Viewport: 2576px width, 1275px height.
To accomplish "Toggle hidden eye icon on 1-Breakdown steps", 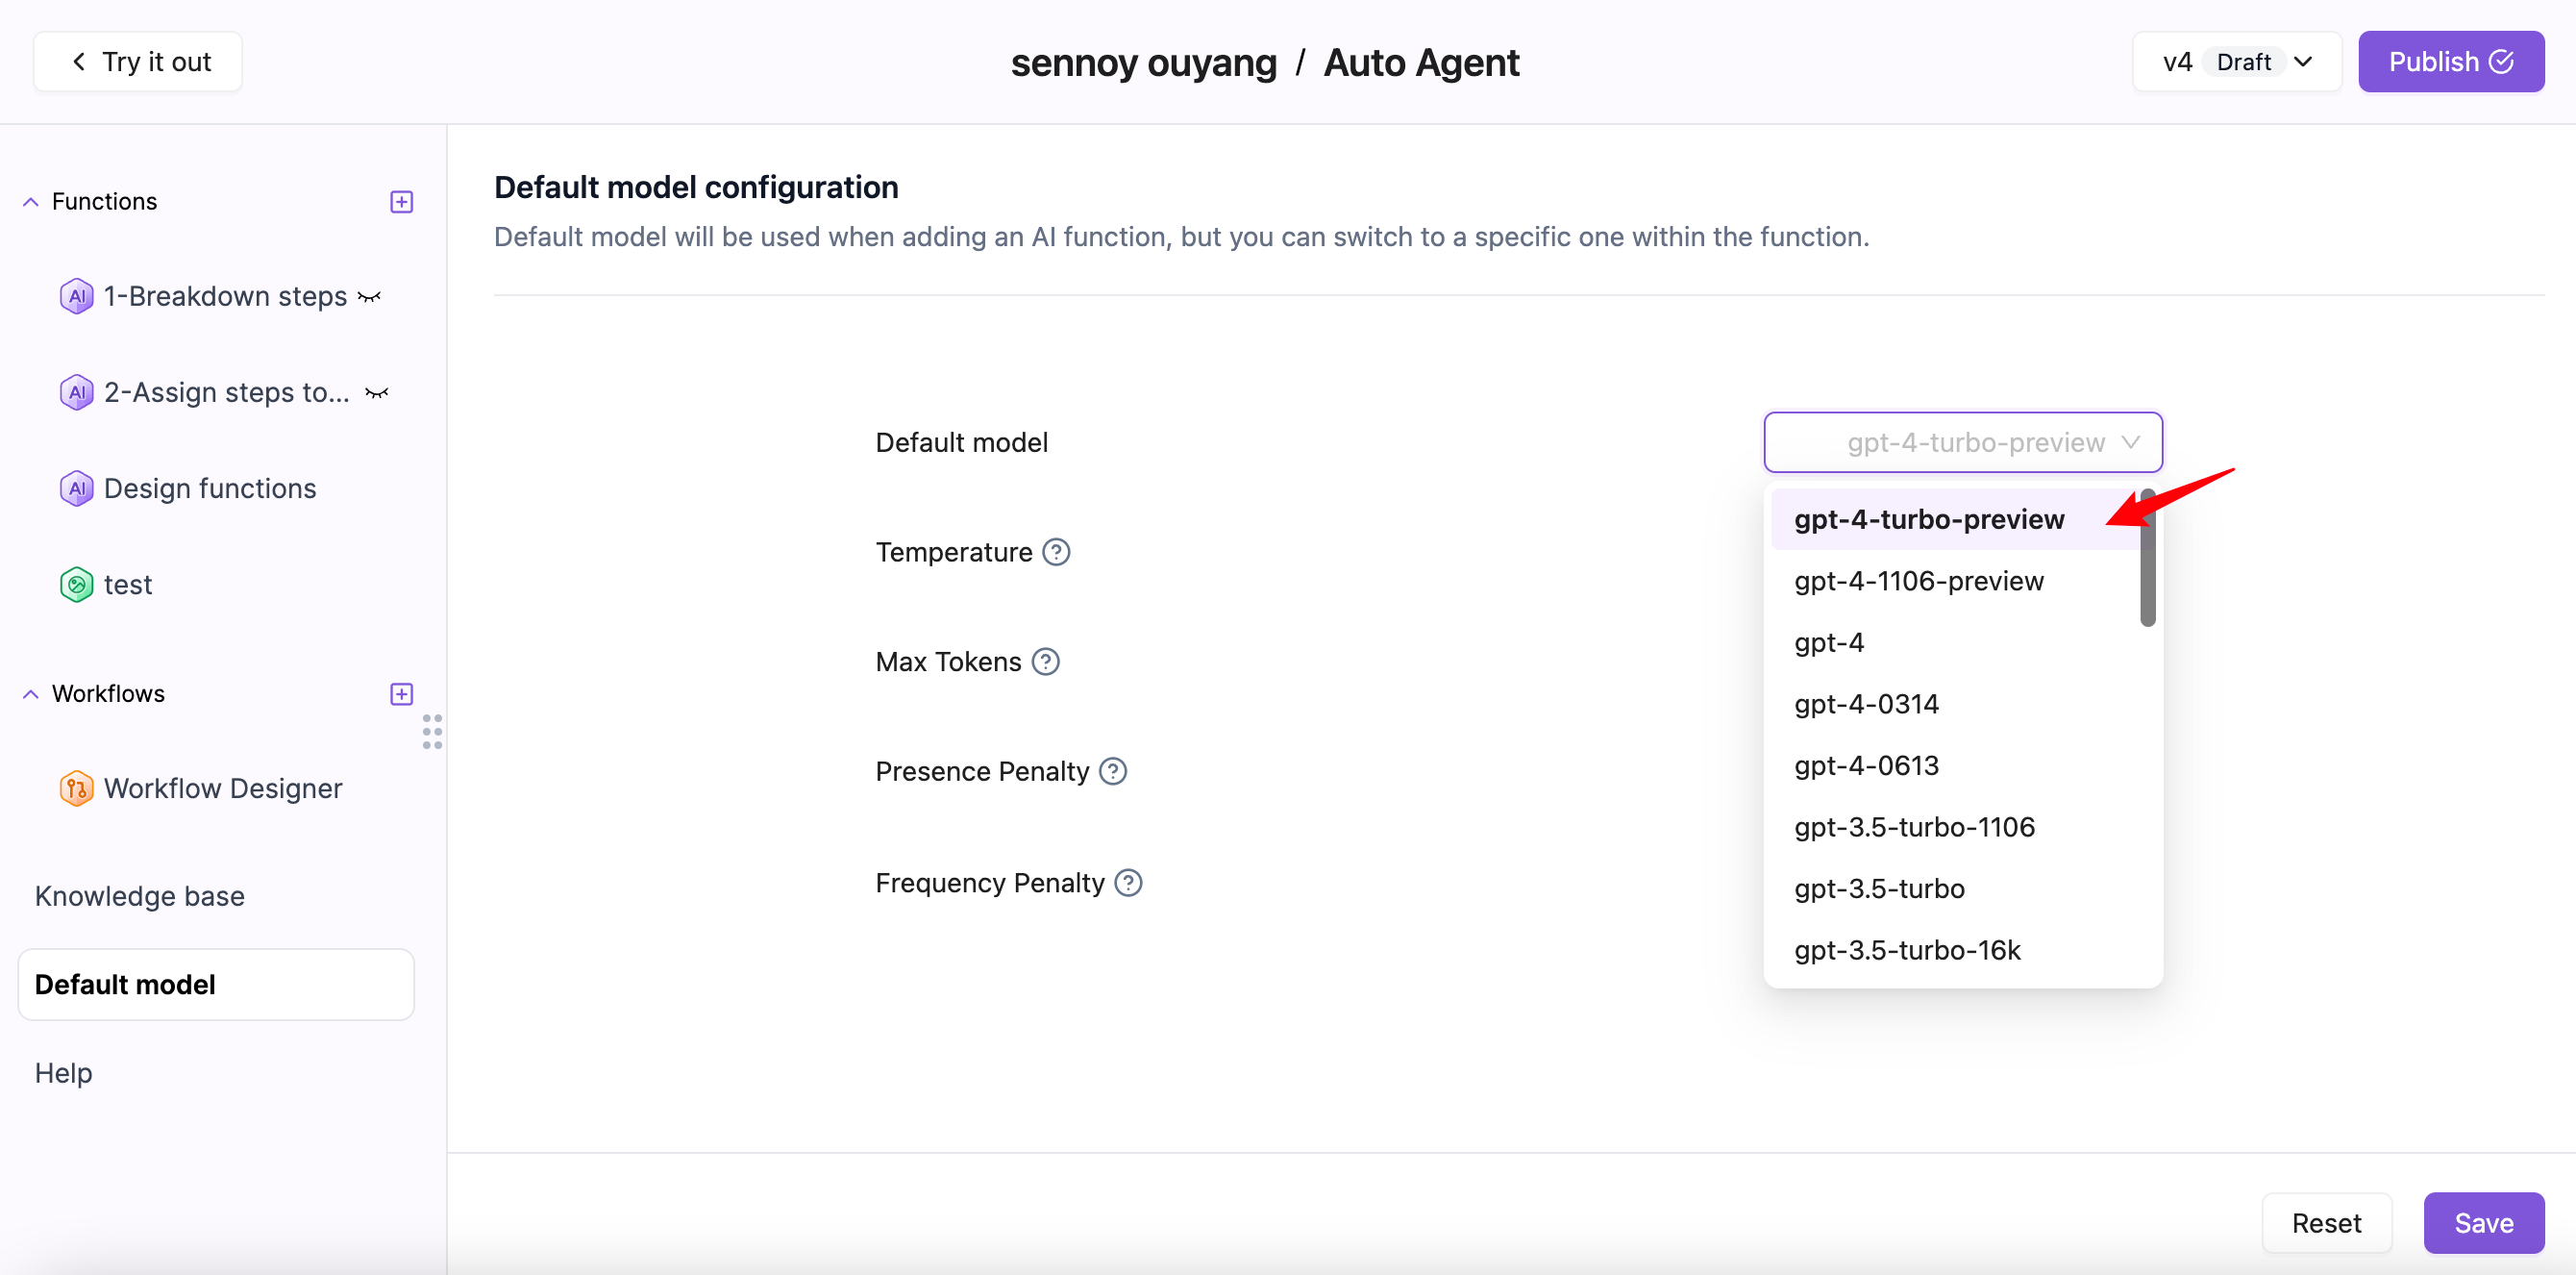I will pos(369,297).
